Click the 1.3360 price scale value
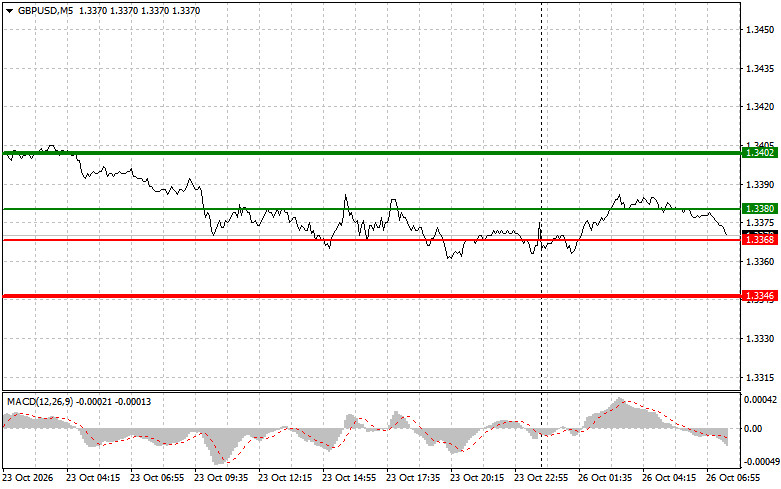This screenshot has width=781, height=489. pyautogui.click(x=760, y=261)
